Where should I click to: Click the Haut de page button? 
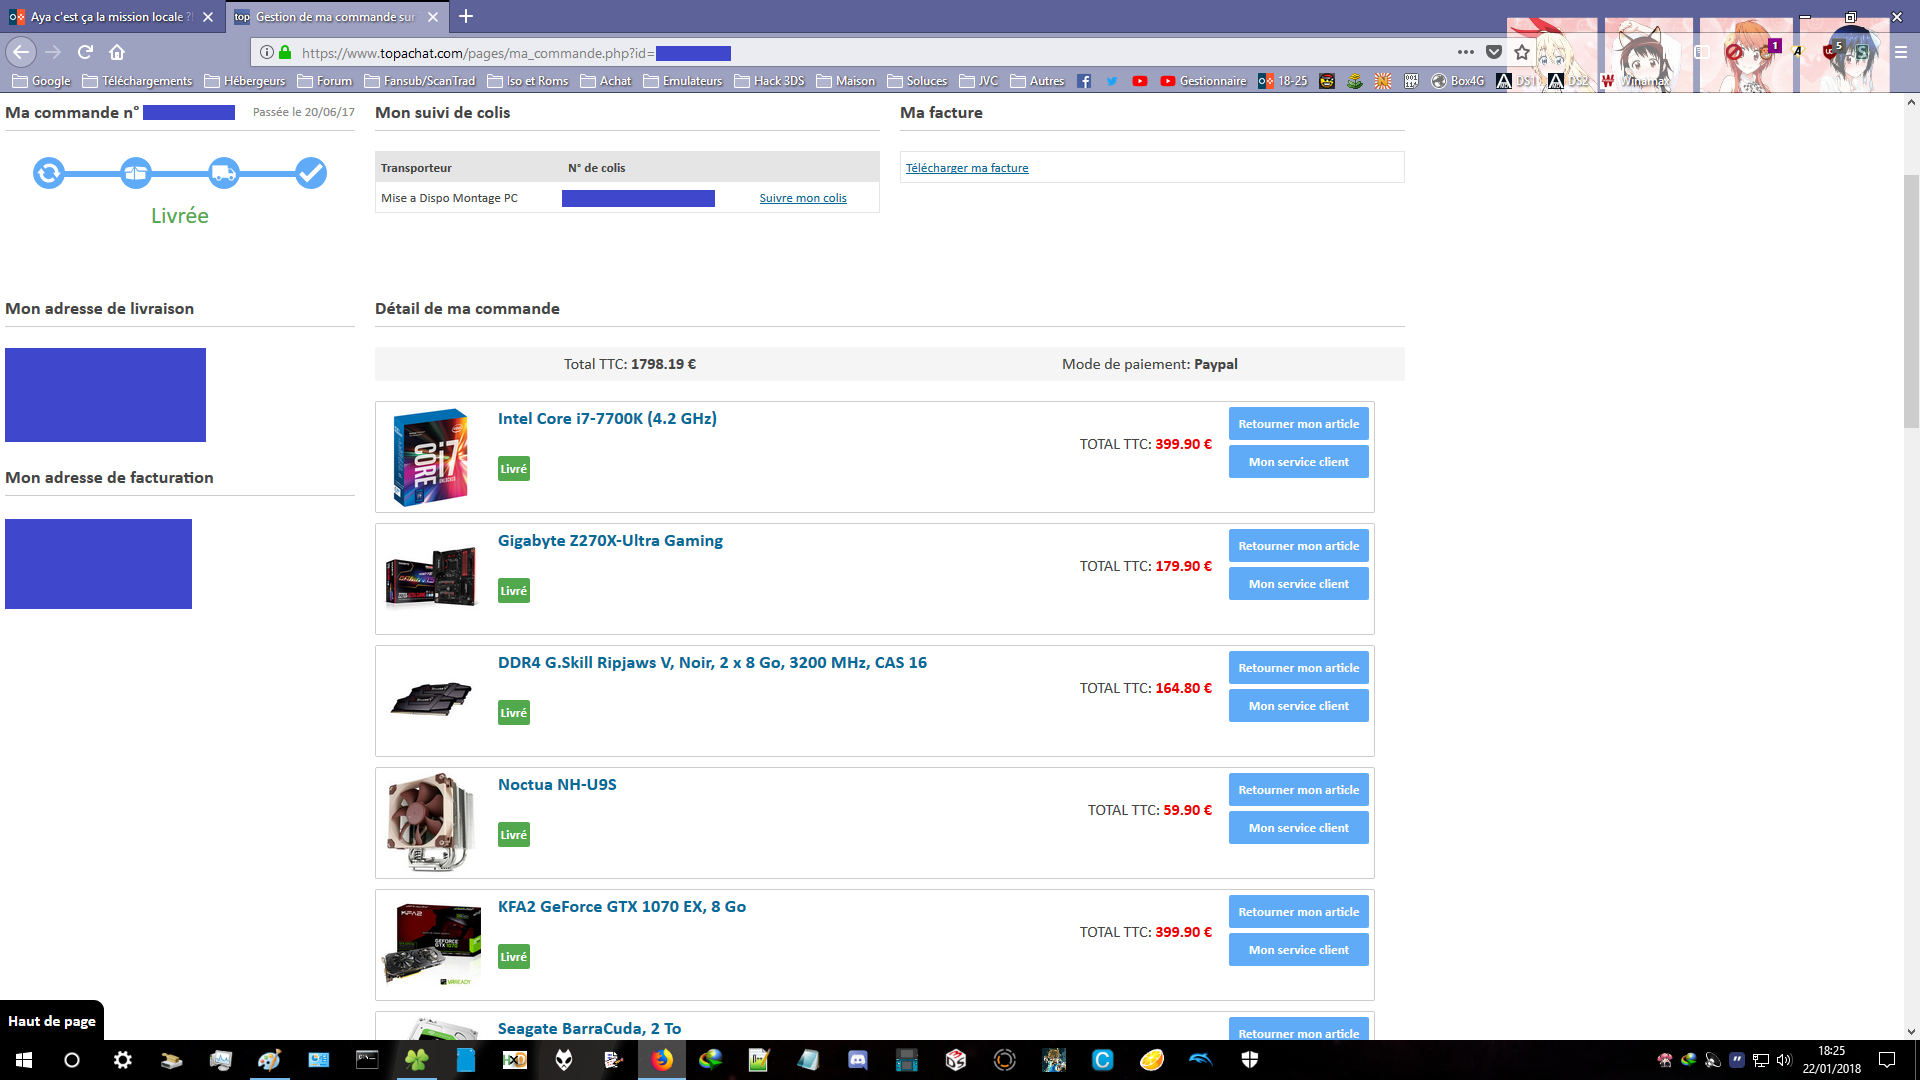[52, 1021]
